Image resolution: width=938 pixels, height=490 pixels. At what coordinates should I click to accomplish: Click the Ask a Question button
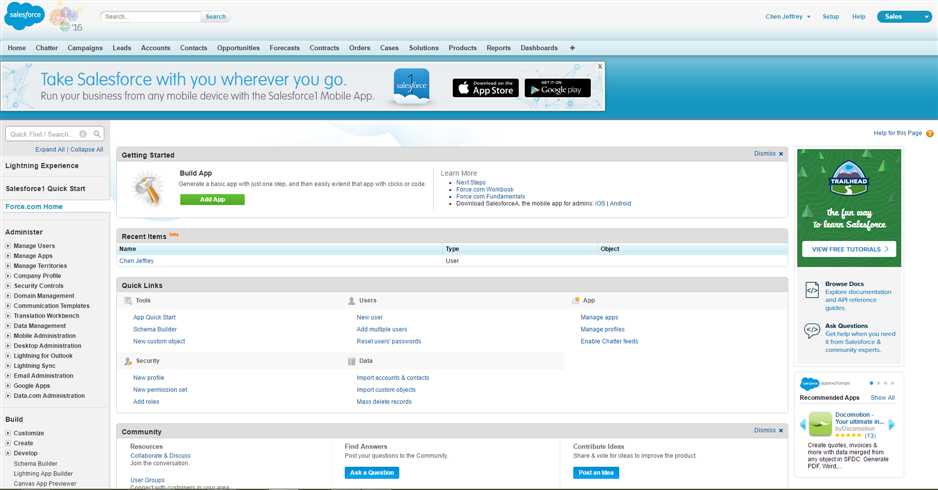tap(371, 473)
